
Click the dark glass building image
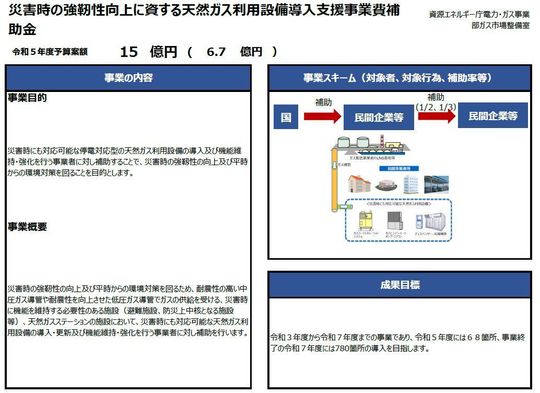pos(436,184)
